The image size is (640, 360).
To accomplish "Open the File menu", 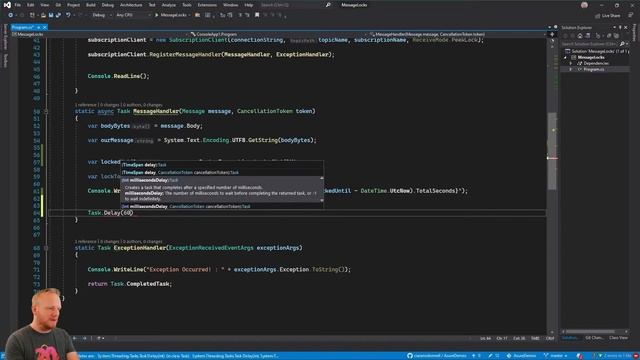I will (18, 5).
